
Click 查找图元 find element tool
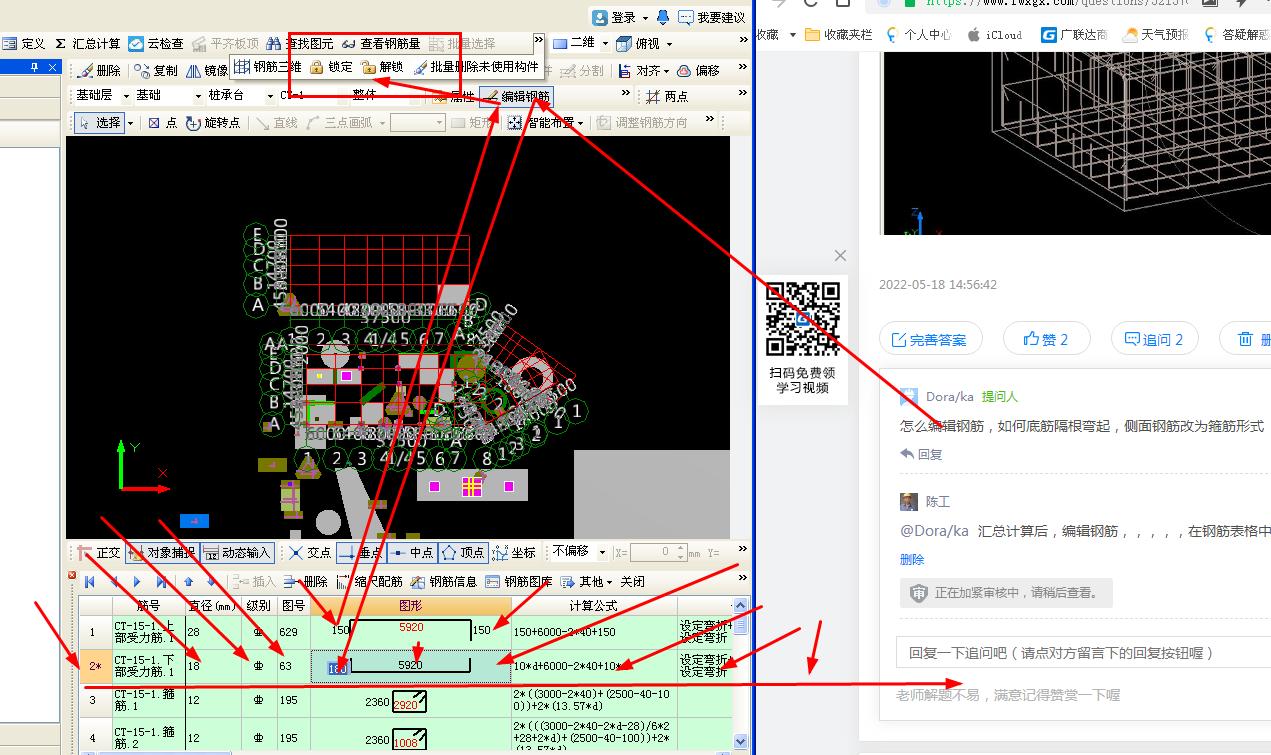click(299, 44)
